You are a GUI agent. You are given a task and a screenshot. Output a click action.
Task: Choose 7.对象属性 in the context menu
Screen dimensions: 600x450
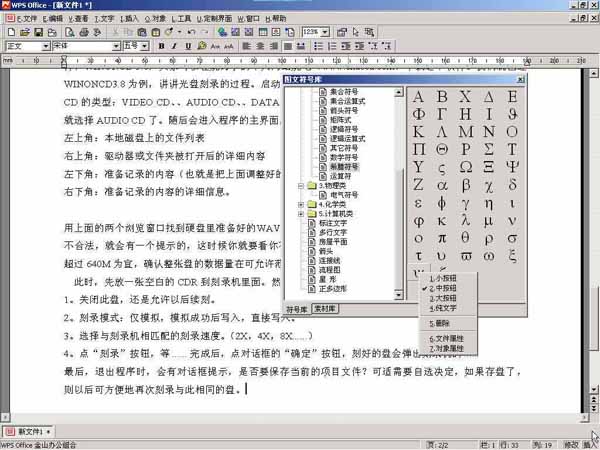447,349
